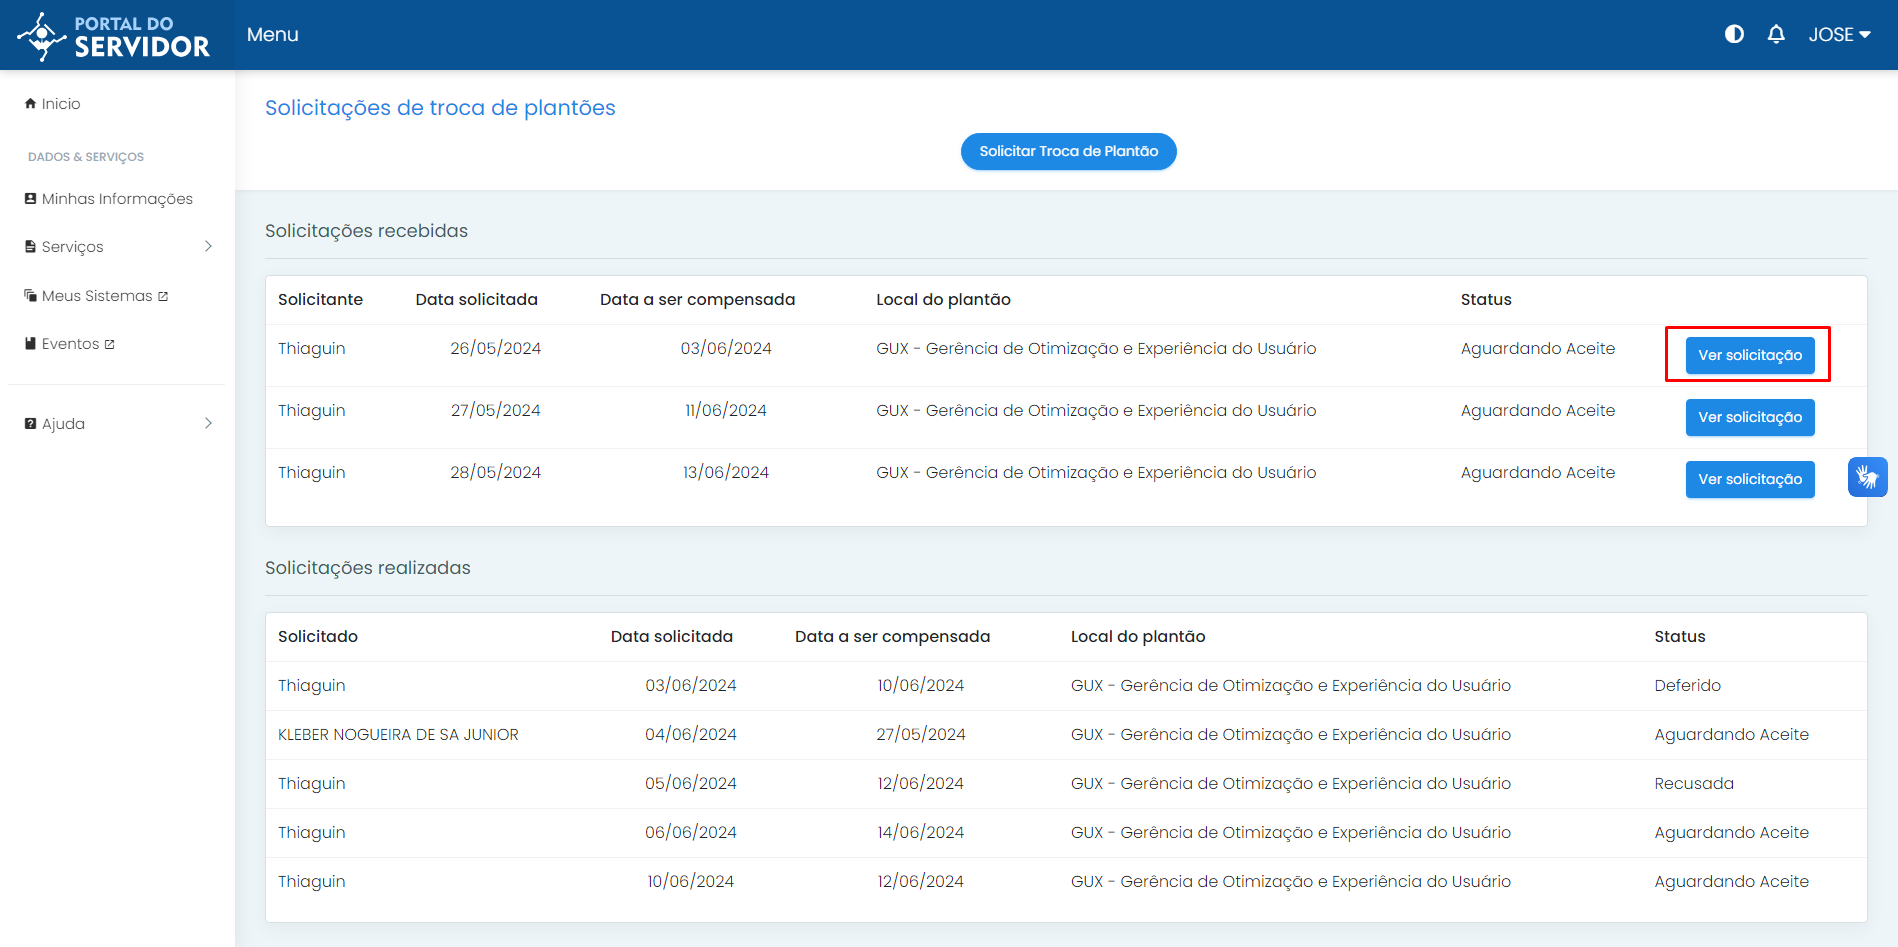Click date 11/06/2024 to be compensated
This screenshot has width=1898, height=947.
(726, 410)
